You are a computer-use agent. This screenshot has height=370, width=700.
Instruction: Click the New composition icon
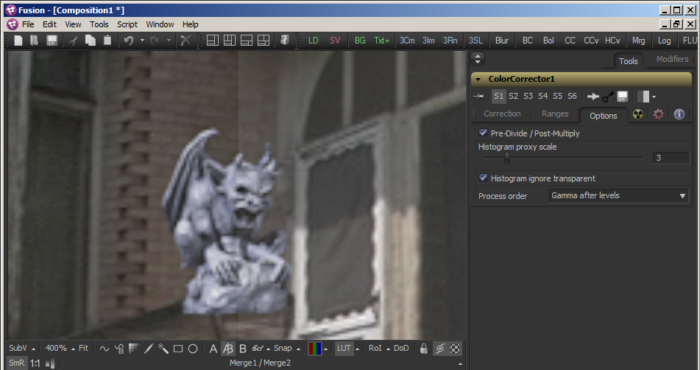pos(18,41)
